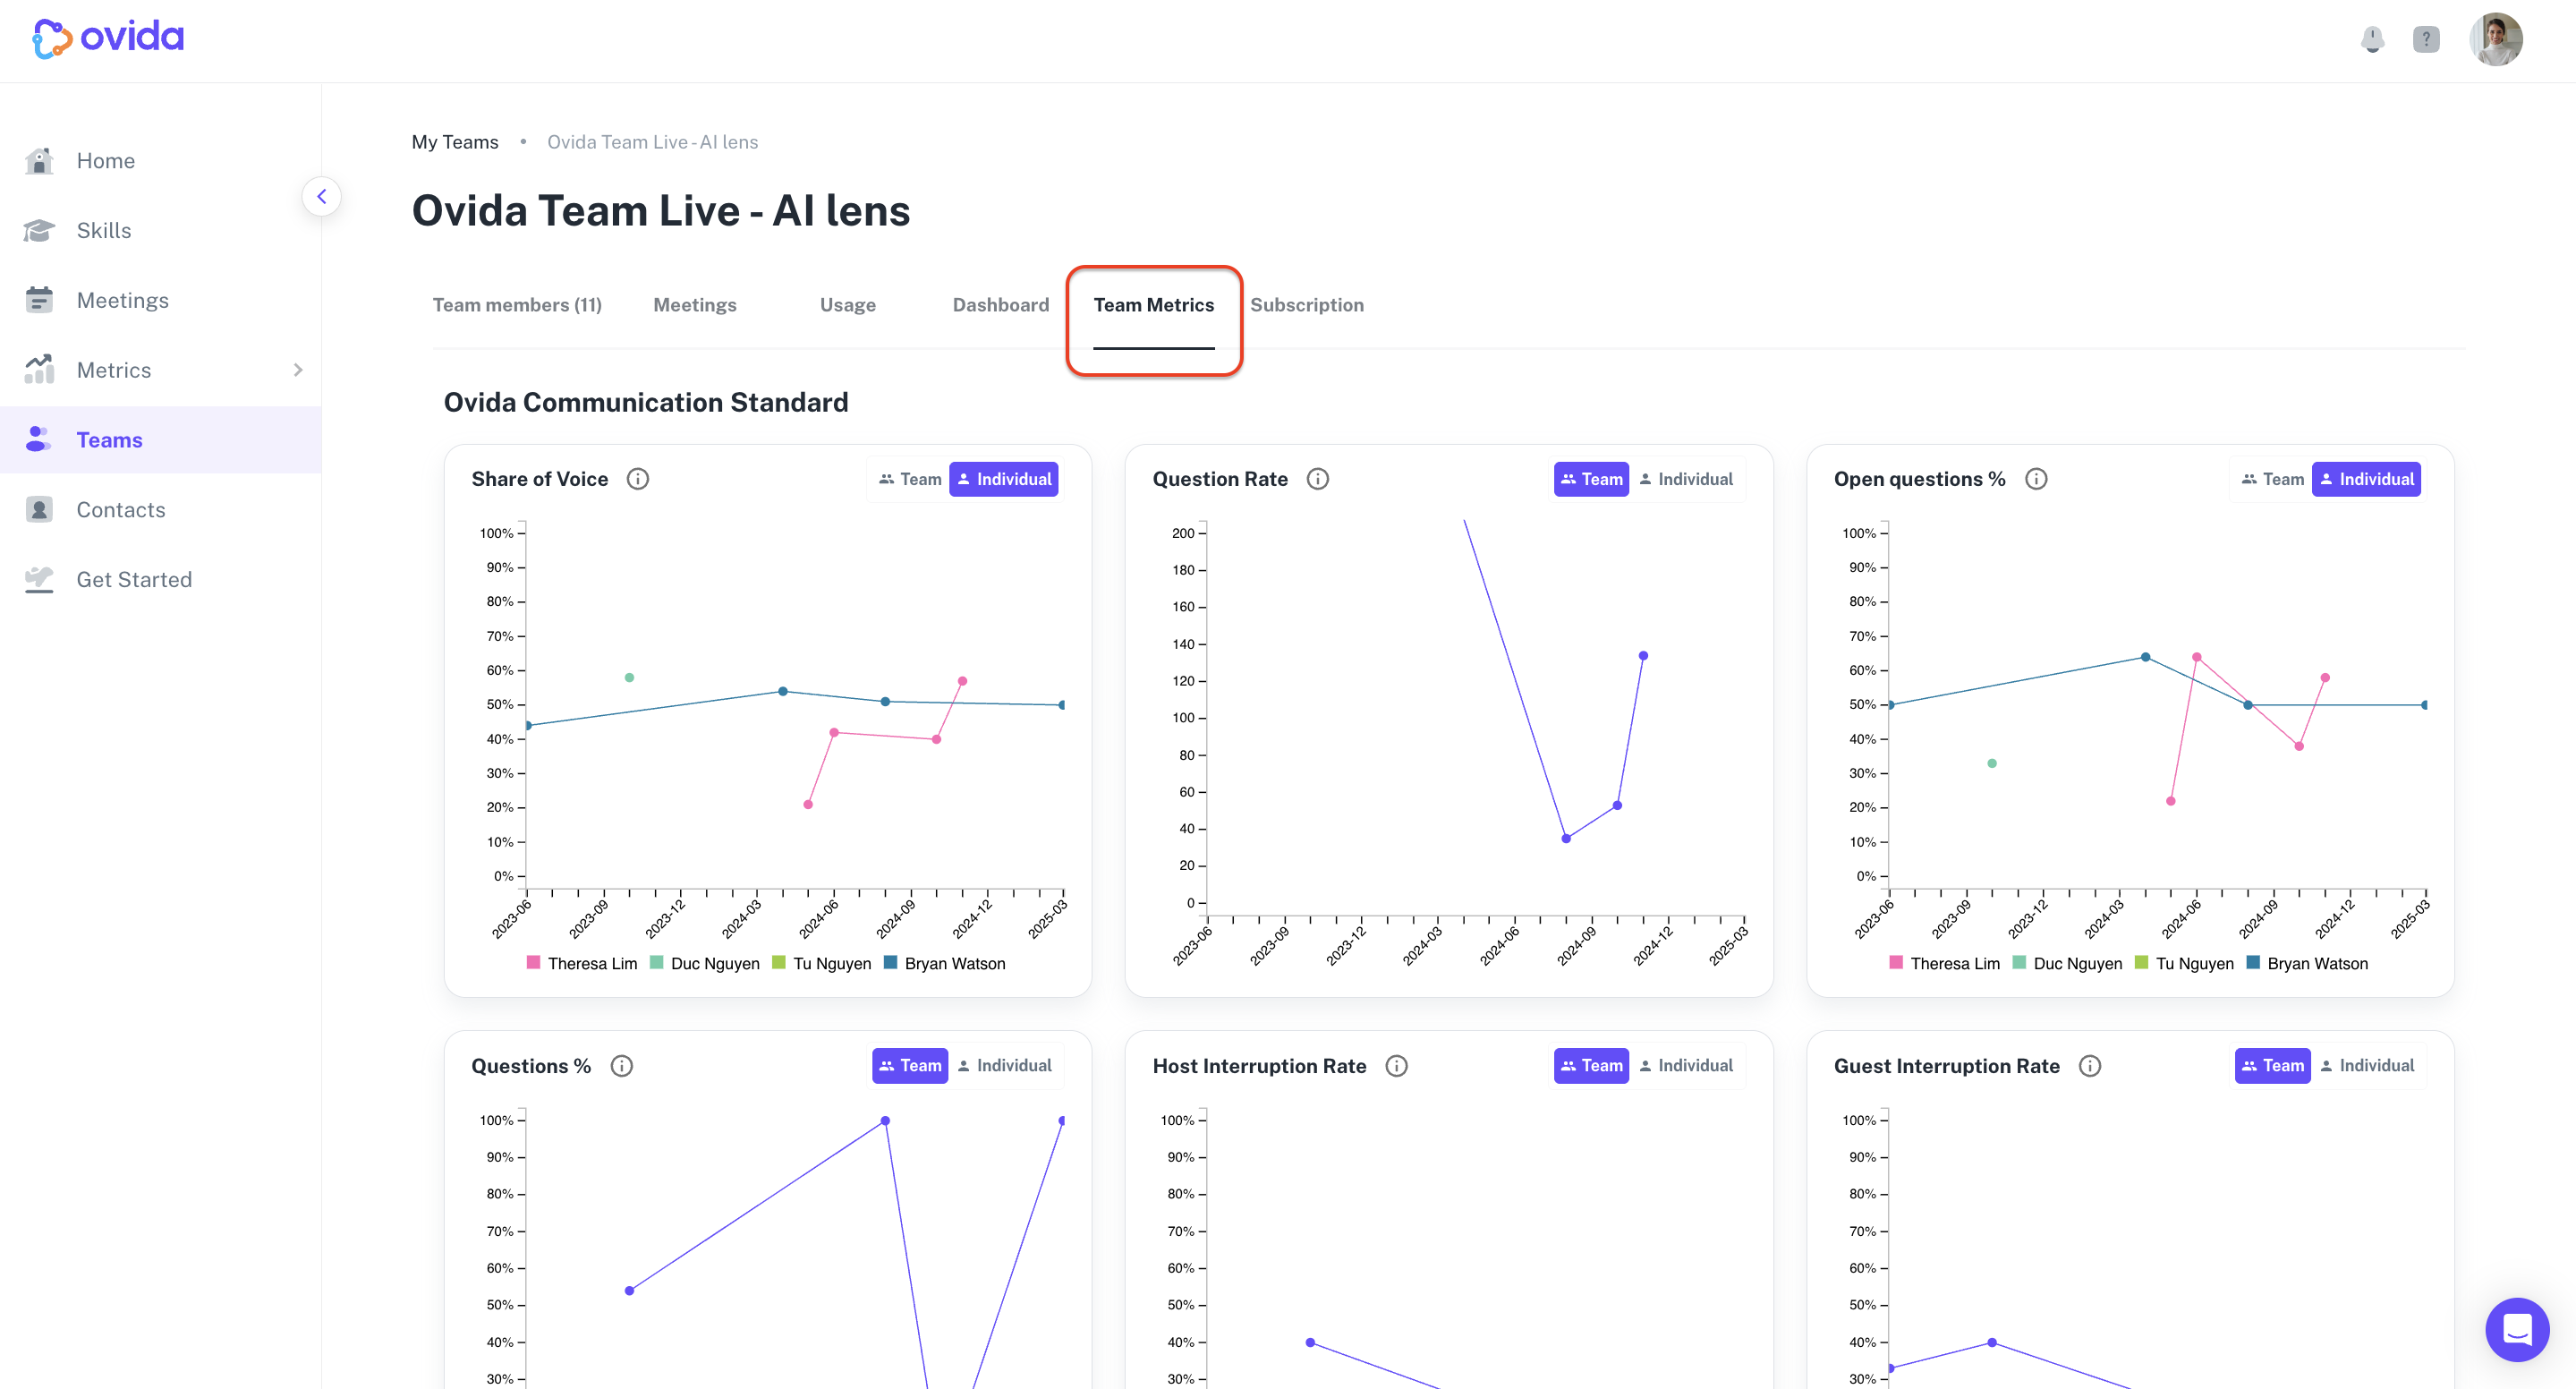Viewport: 2576px width, 1389px height.
Task: Switch to the Team members (11) tab
Action: (517, 305)
